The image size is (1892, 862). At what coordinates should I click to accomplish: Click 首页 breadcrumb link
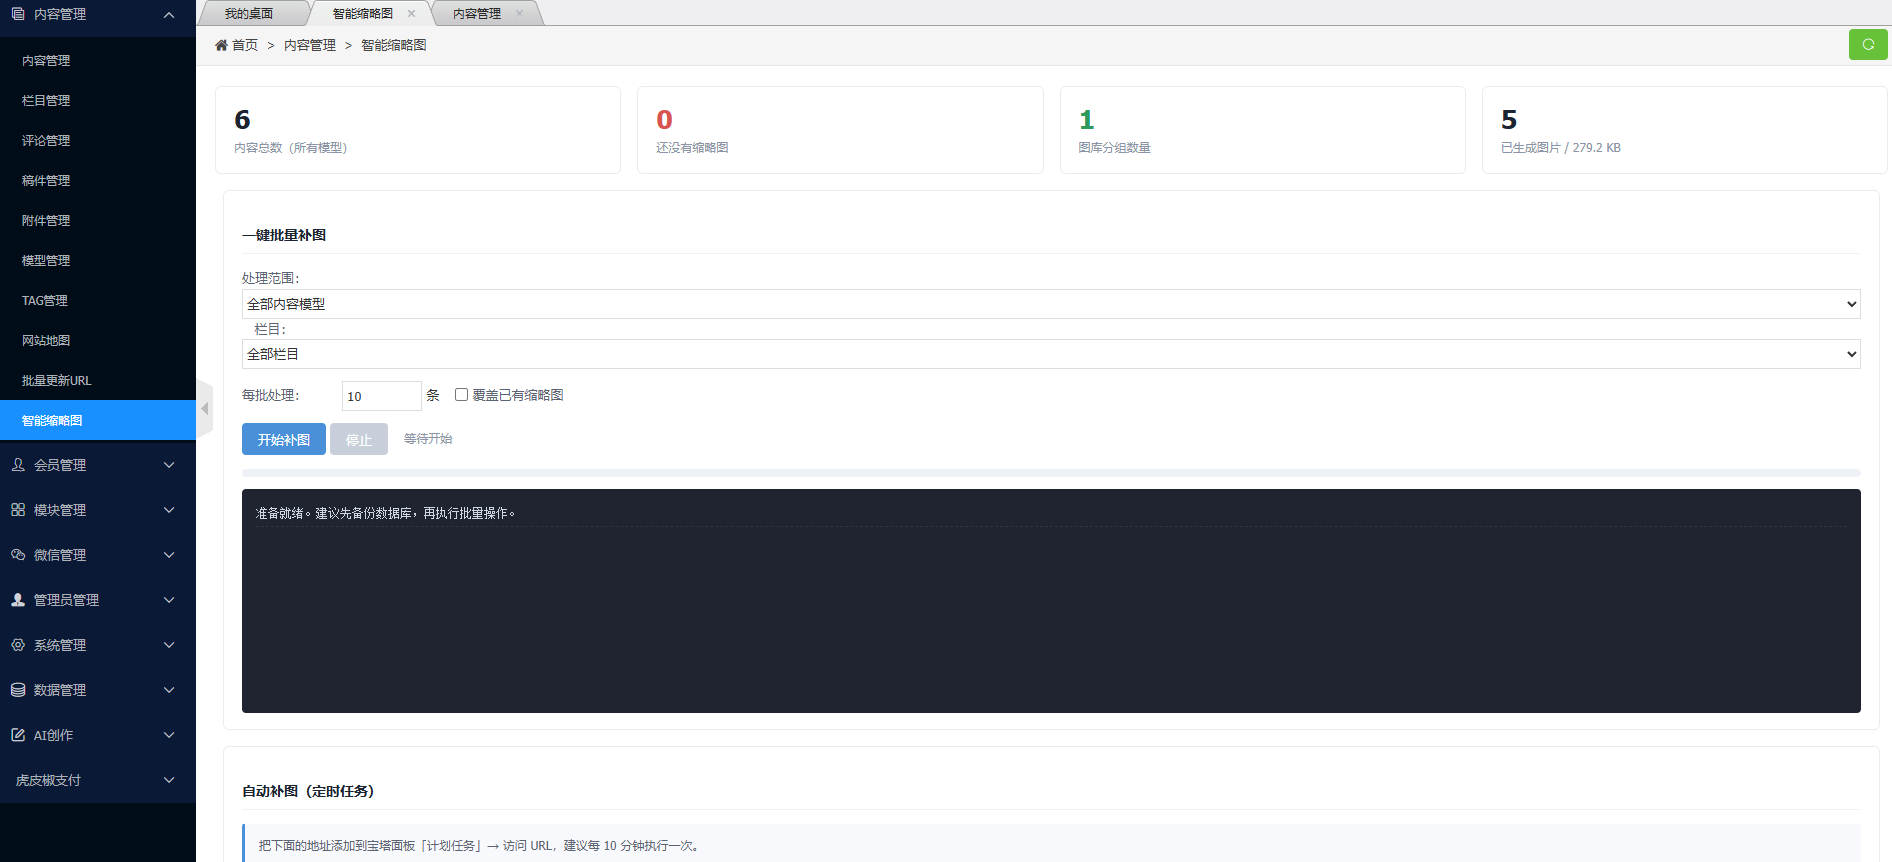[x=245, y=45]
